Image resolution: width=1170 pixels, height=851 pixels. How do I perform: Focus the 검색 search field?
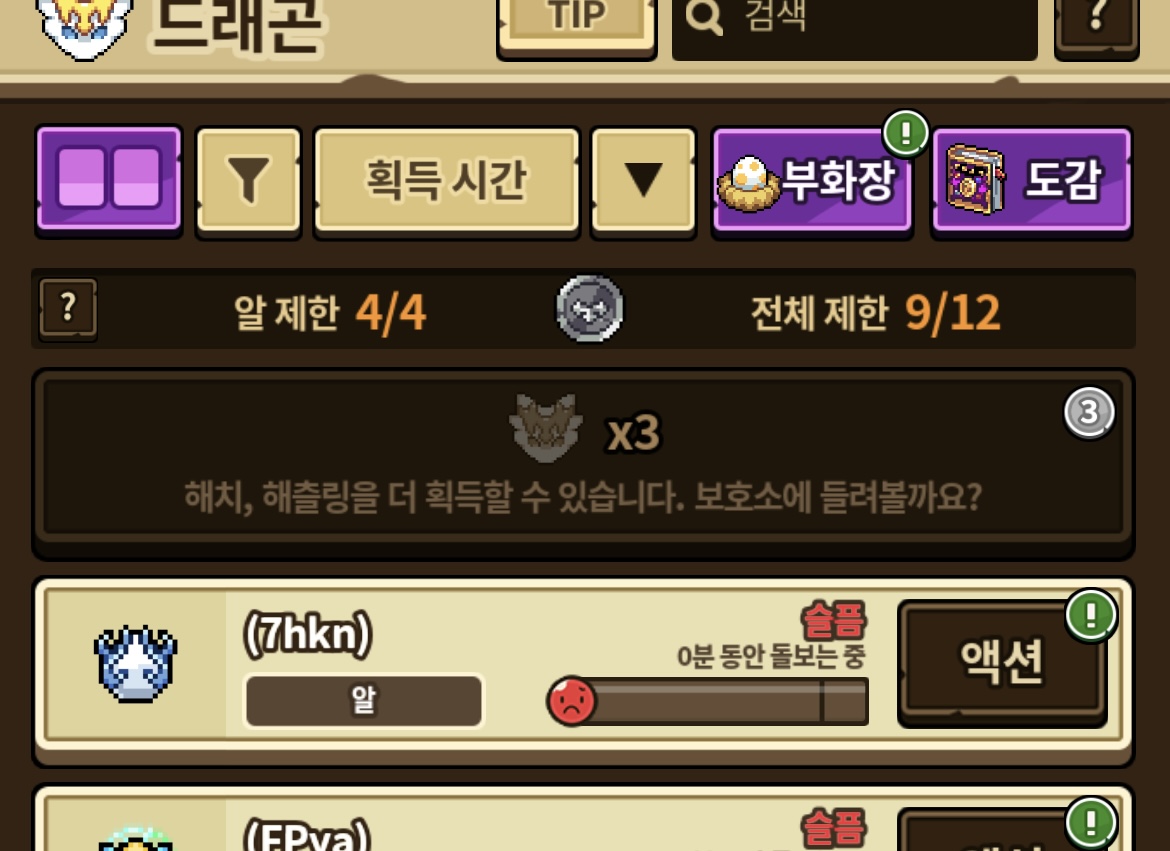[854, 22]
